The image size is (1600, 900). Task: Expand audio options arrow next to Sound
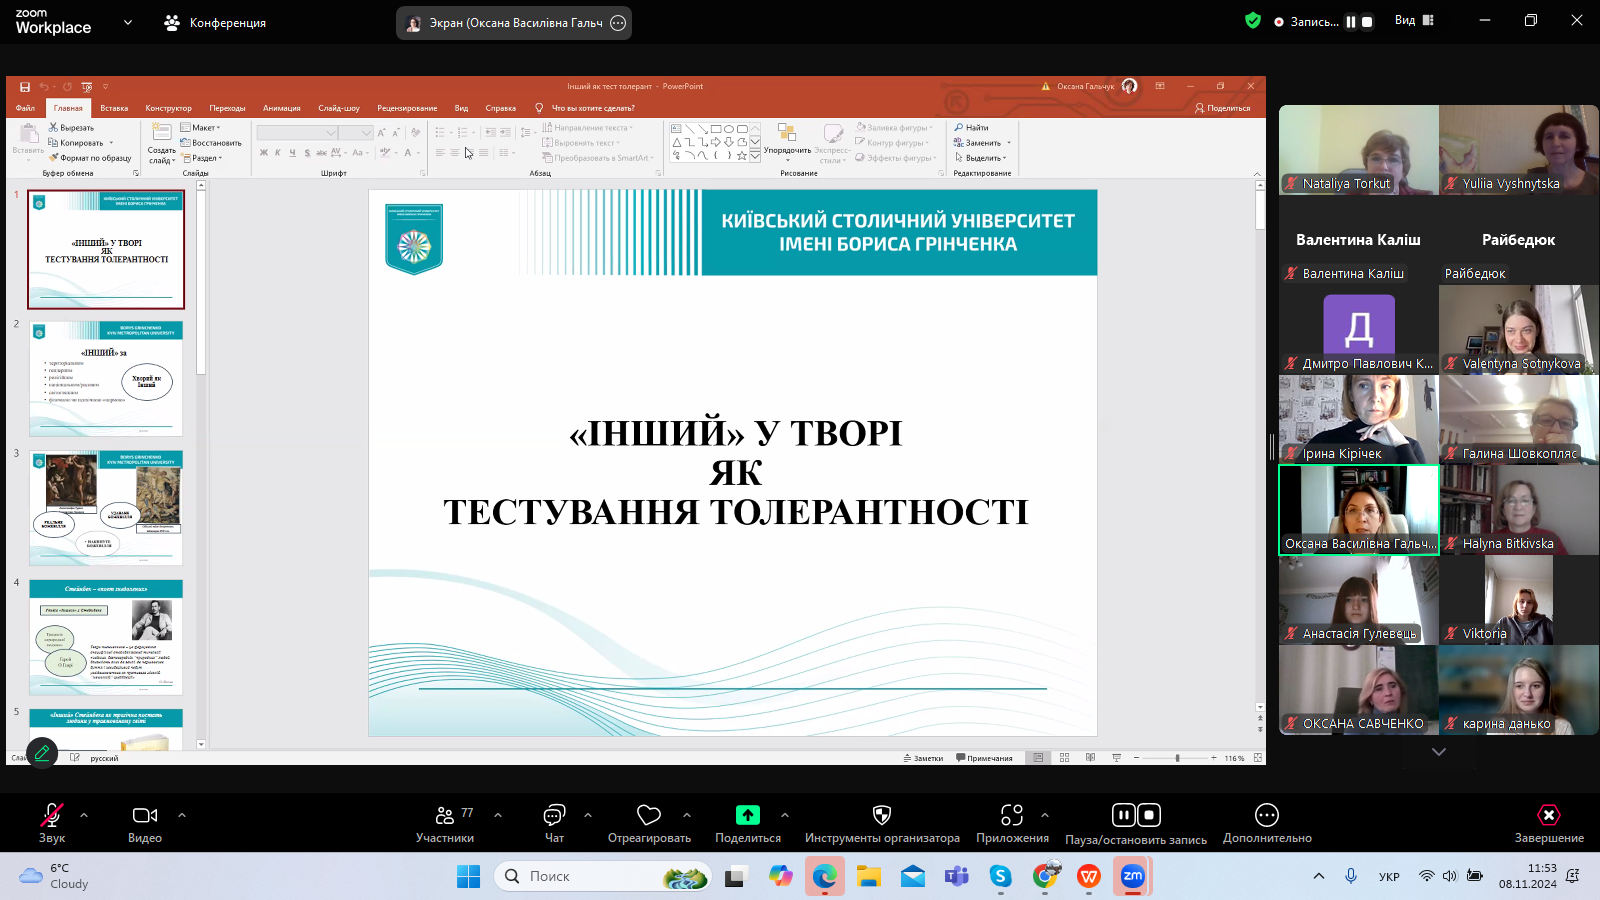tap(84, 815)
